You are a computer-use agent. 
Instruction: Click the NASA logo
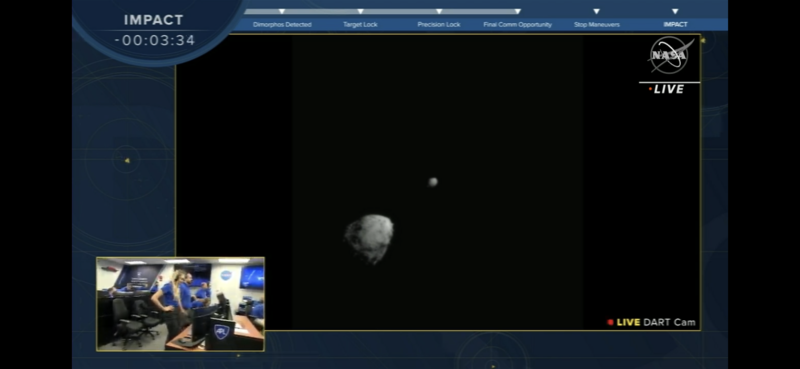point(670,55)
